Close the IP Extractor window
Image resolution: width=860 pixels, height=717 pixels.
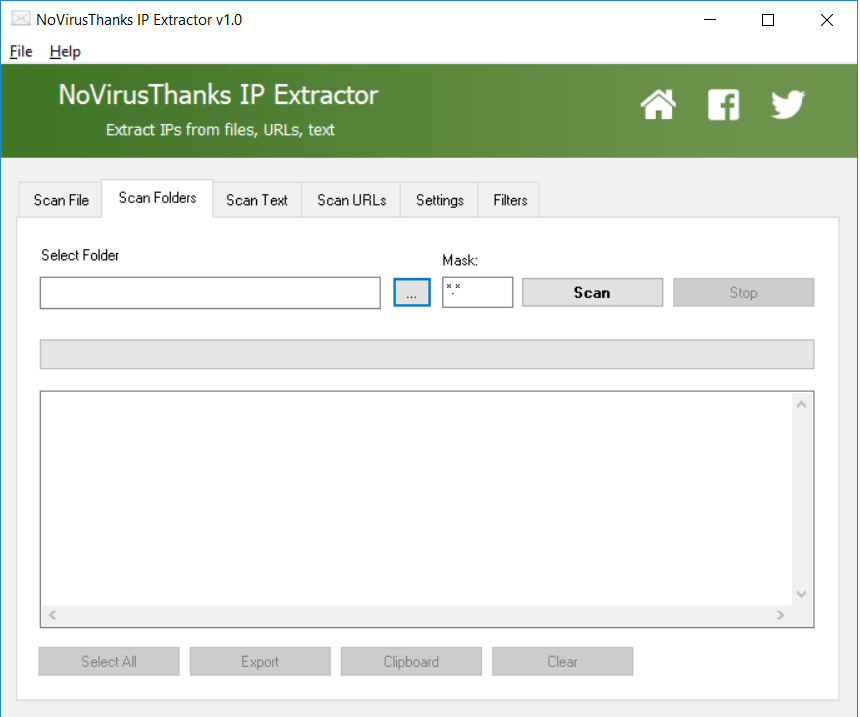[x=827, y=20]
